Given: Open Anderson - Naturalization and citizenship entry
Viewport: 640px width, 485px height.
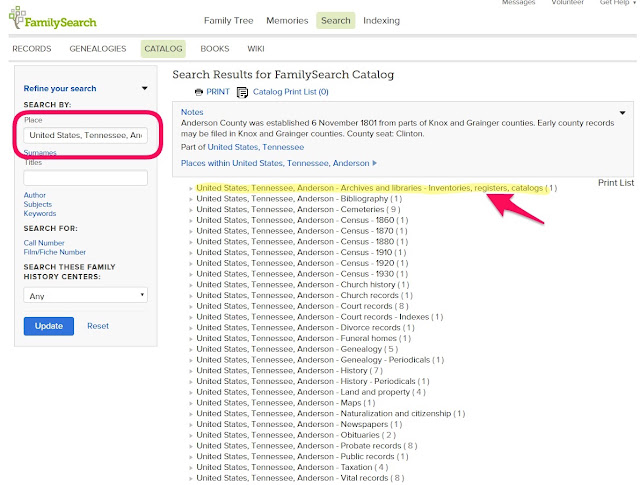Looking at the screenshot, I should (331, 414).
